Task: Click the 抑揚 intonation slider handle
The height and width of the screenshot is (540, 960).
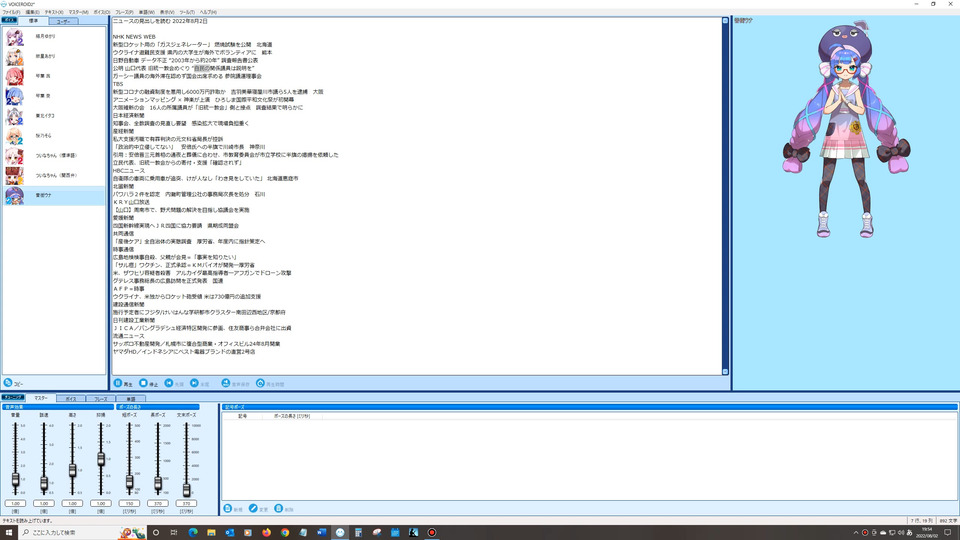Action: tap(101, 459)
